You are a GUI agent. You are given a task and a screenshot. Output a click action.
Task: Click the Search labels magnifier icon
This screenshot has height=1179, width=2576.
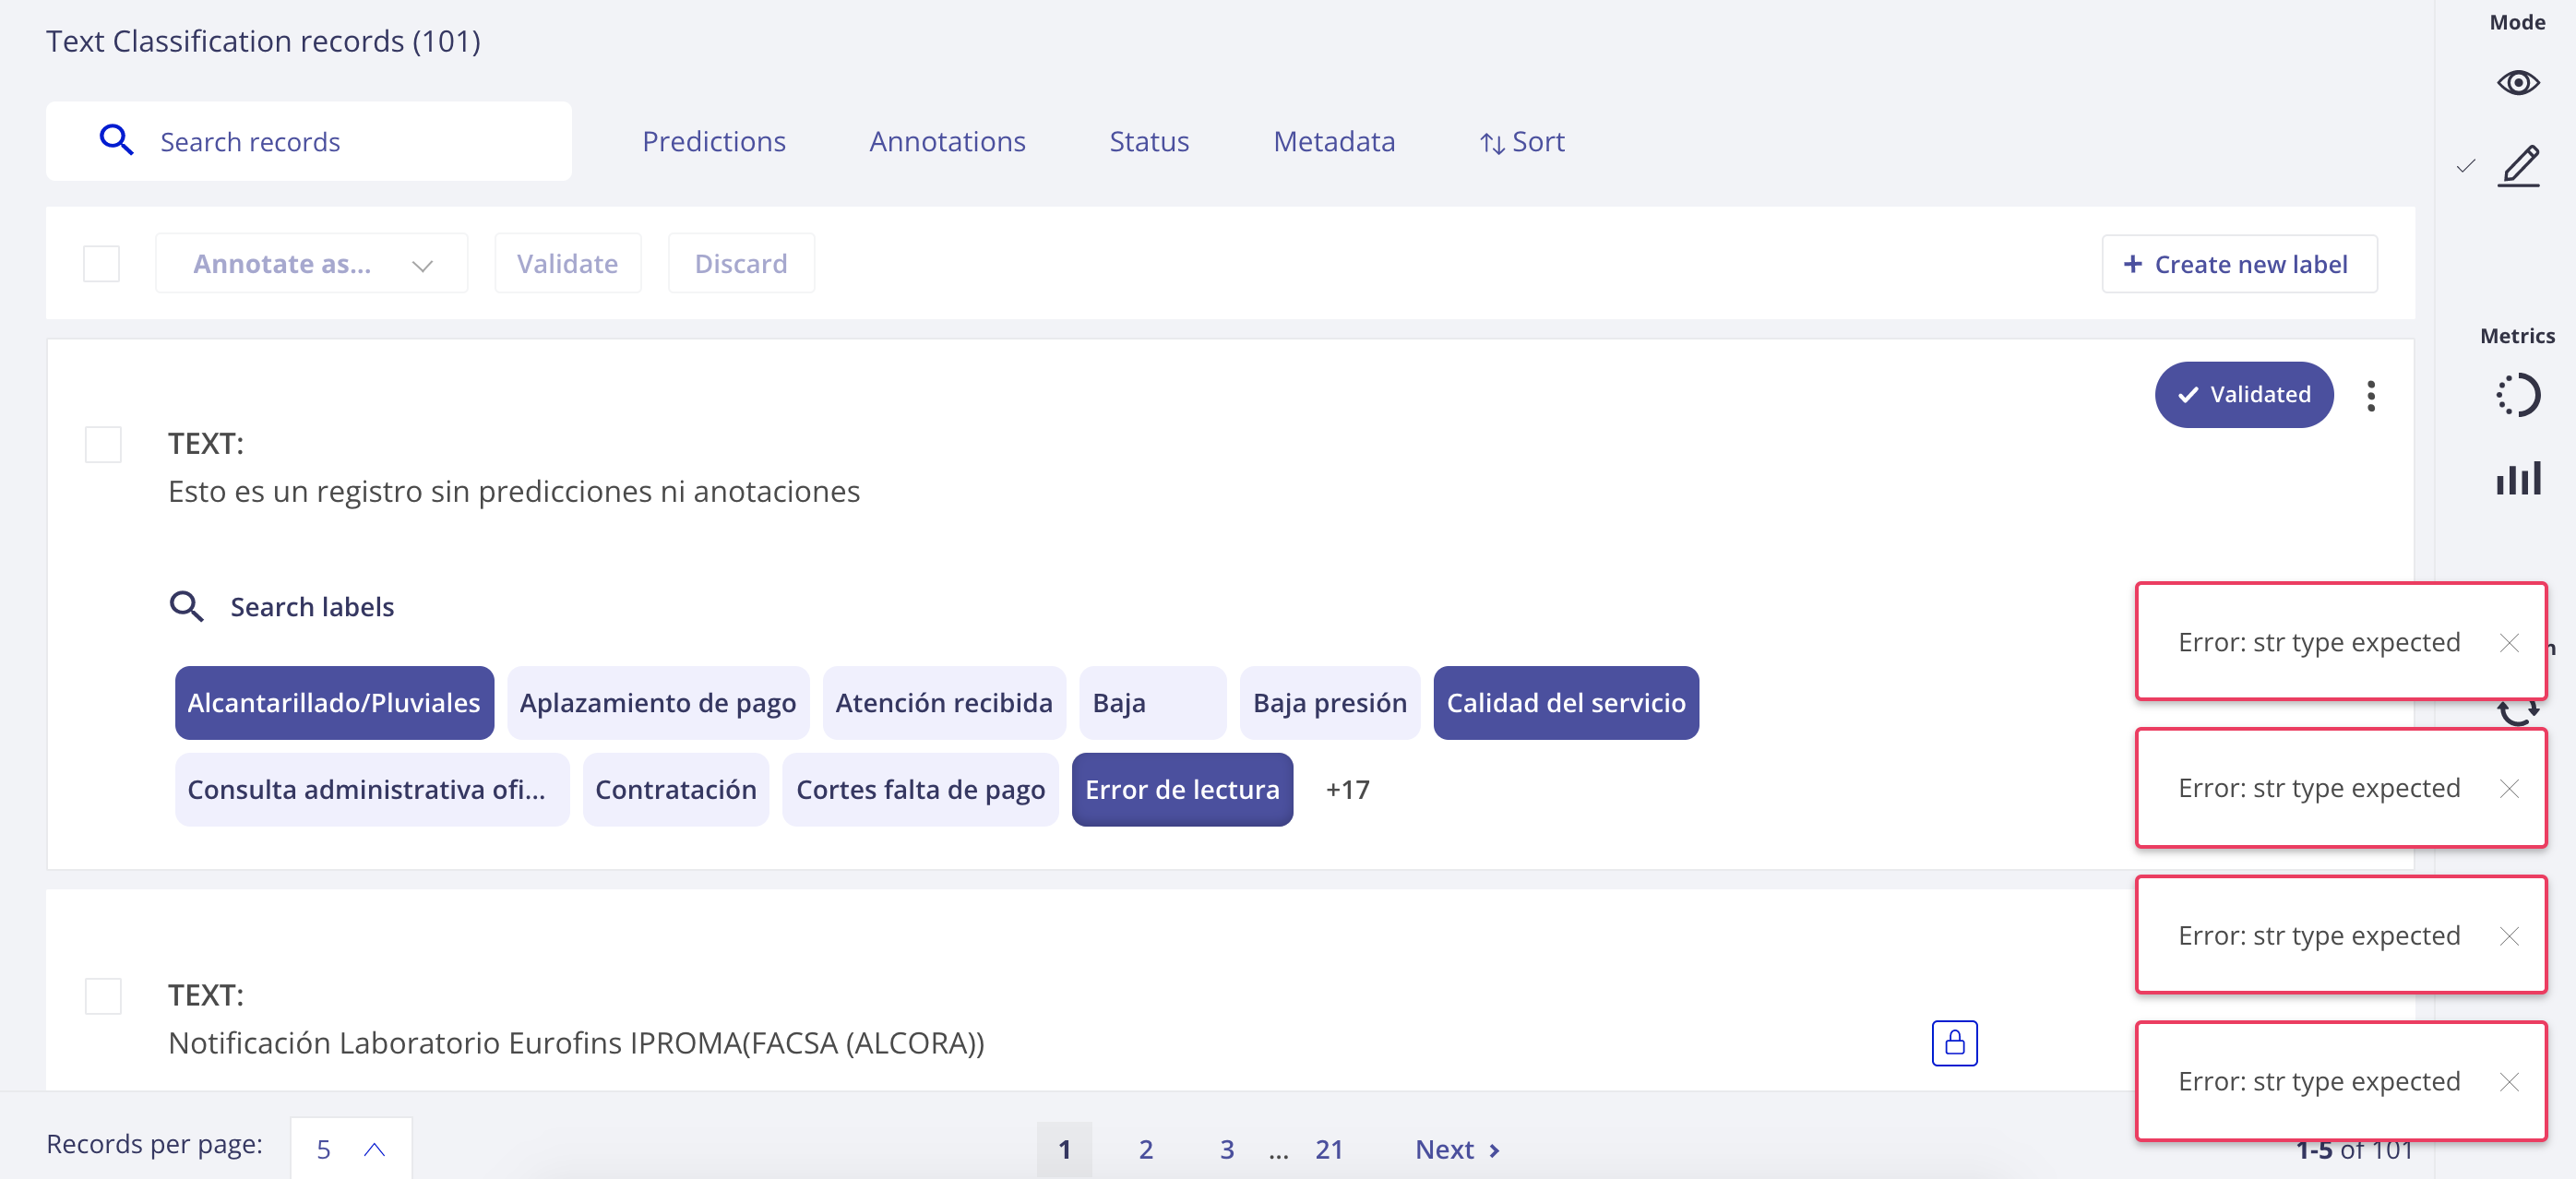(x=186, y=606)
